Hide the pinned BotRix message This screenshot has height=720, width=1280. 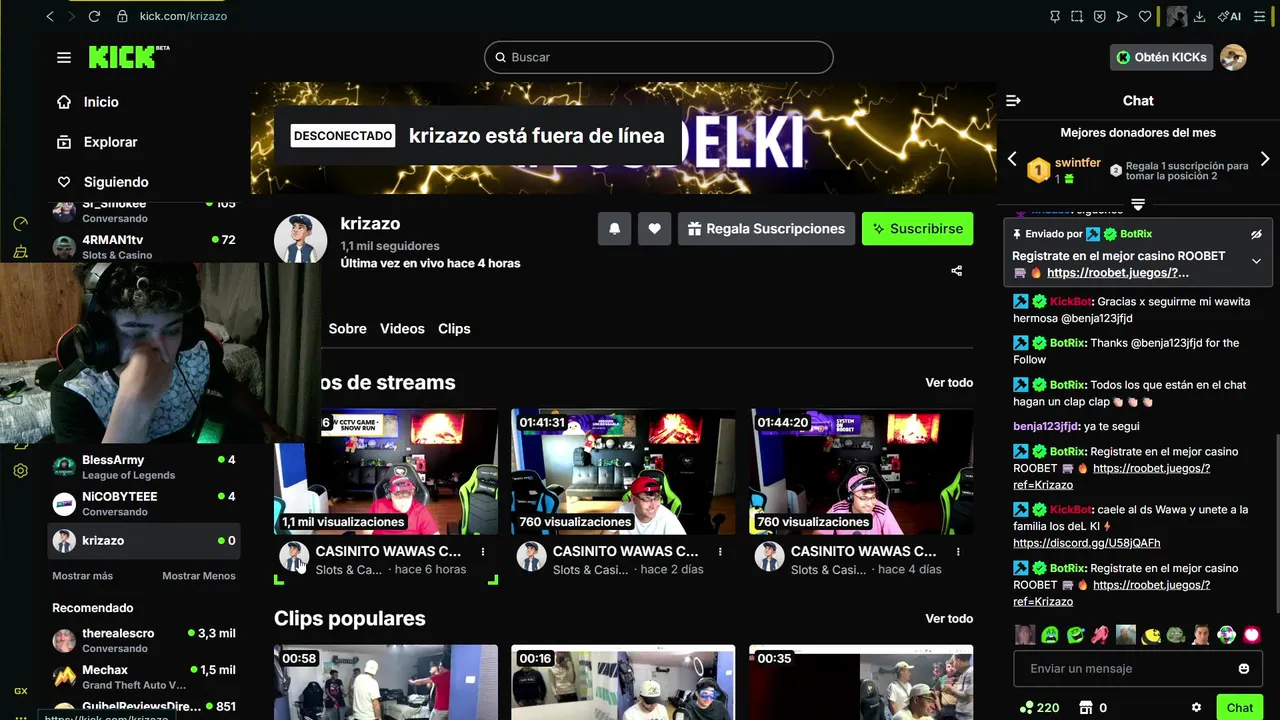1256,234
